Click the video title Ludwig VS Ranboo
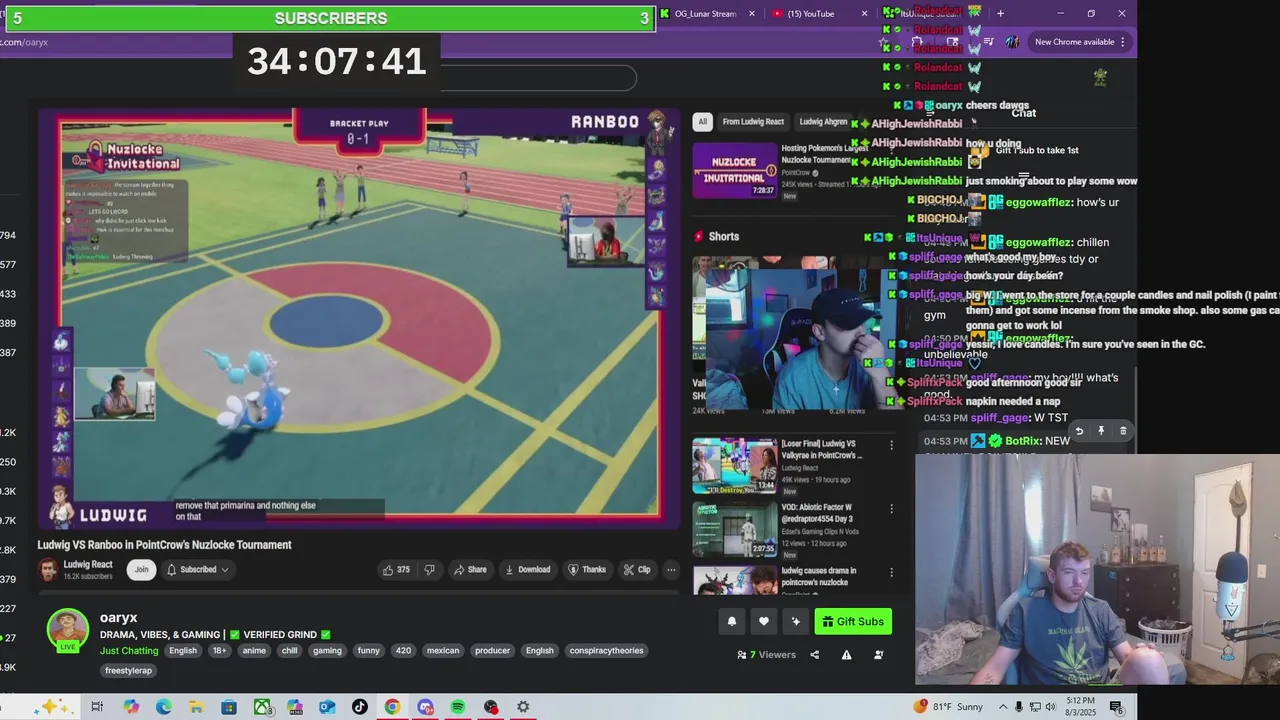This screenshot has width=1280, height=720. [164, 545]
